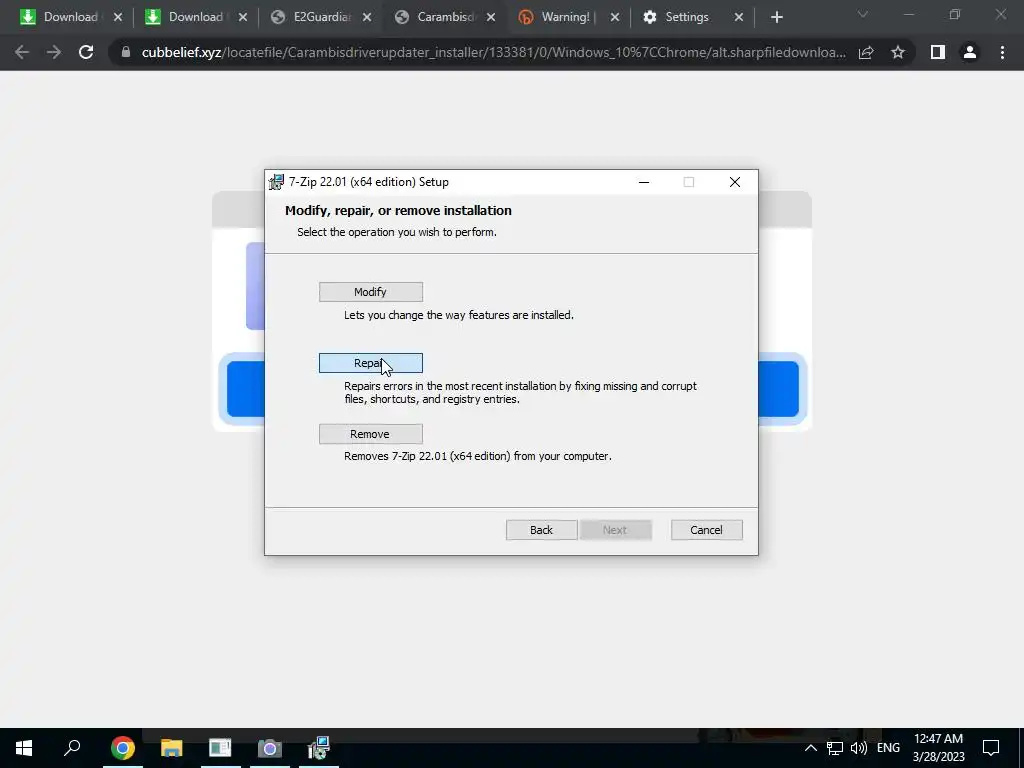Open Chrome from the taskbar
This screenshot has width=1024, height=768.
pos(122,748)
